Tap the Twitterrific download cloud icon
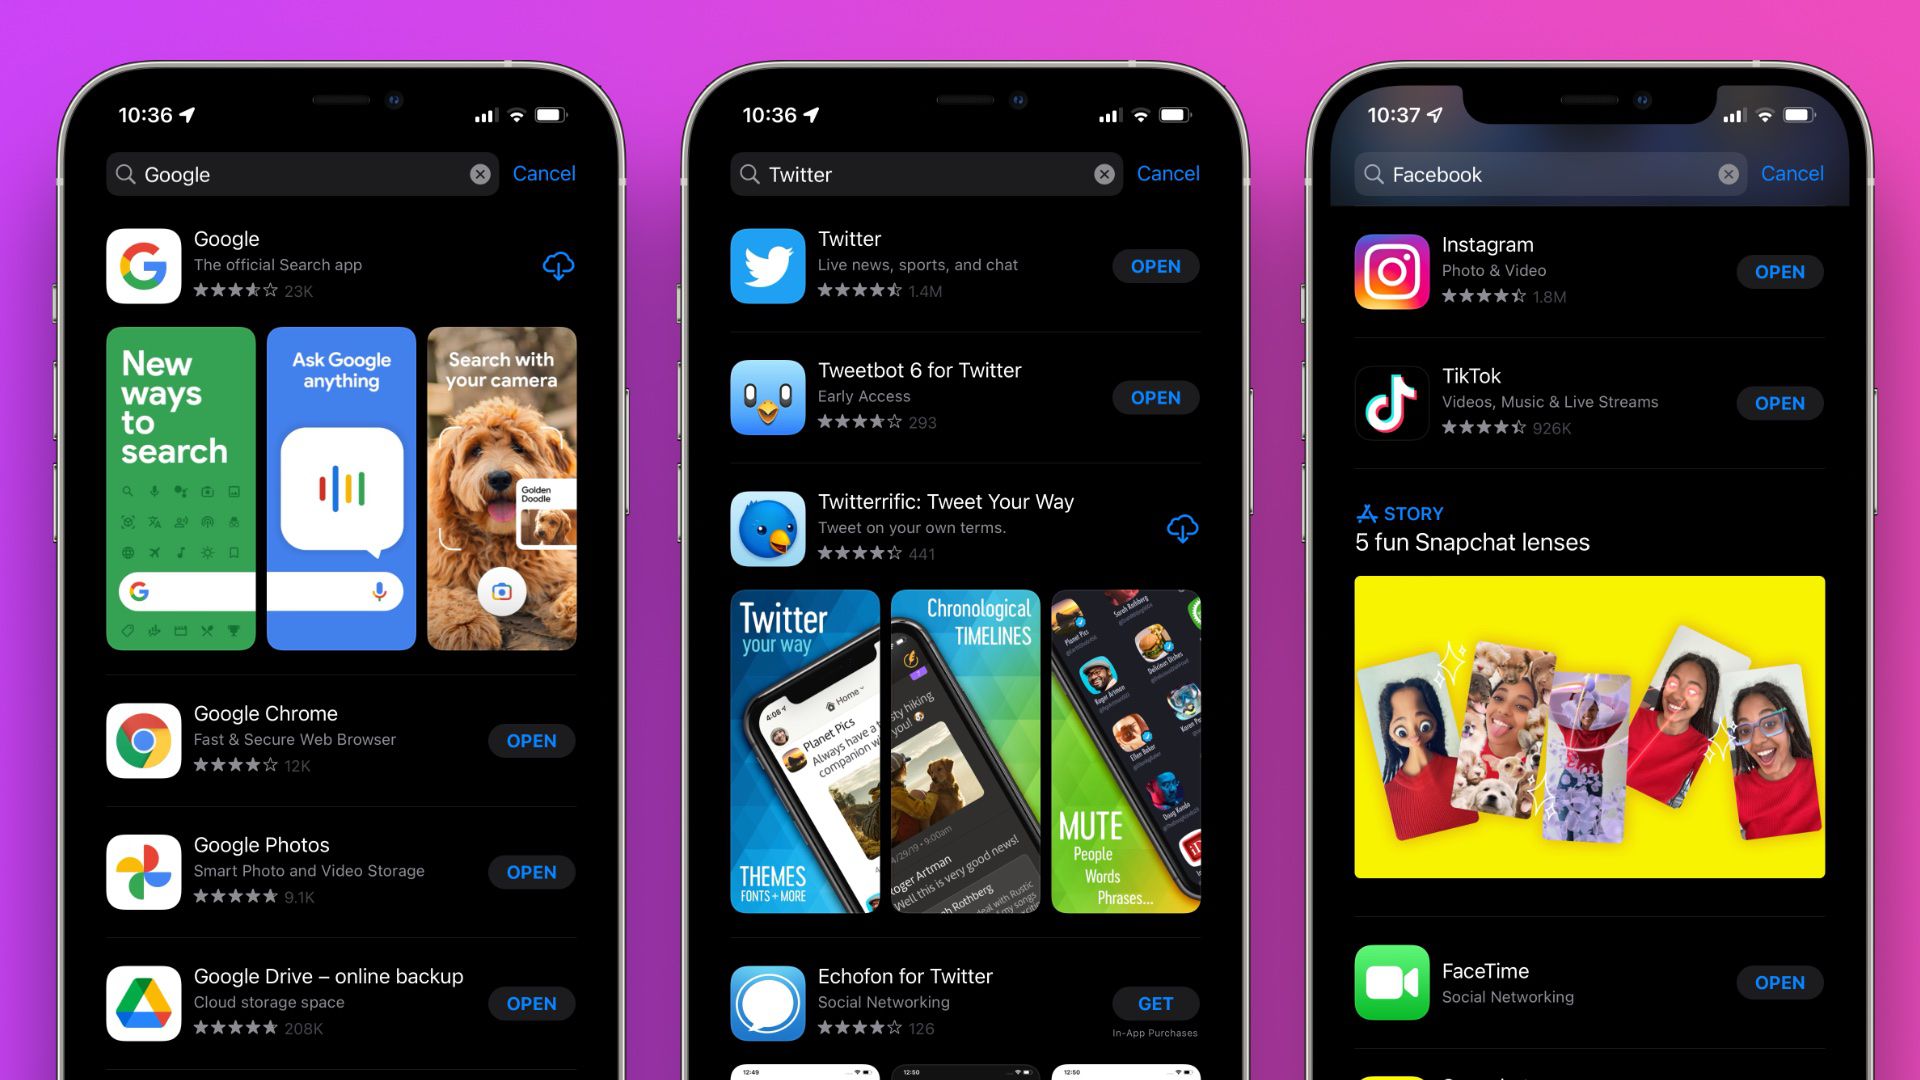Screen dimensions: 1920x1080 click(x=1182, y=527)
